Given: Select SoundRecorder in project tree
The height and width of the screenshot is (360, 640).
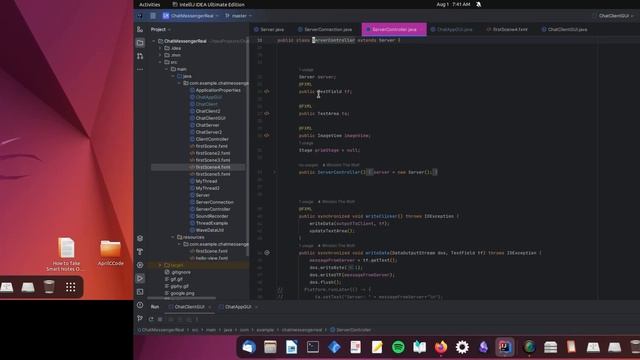Looking at the screenshot, I should 209,216.
